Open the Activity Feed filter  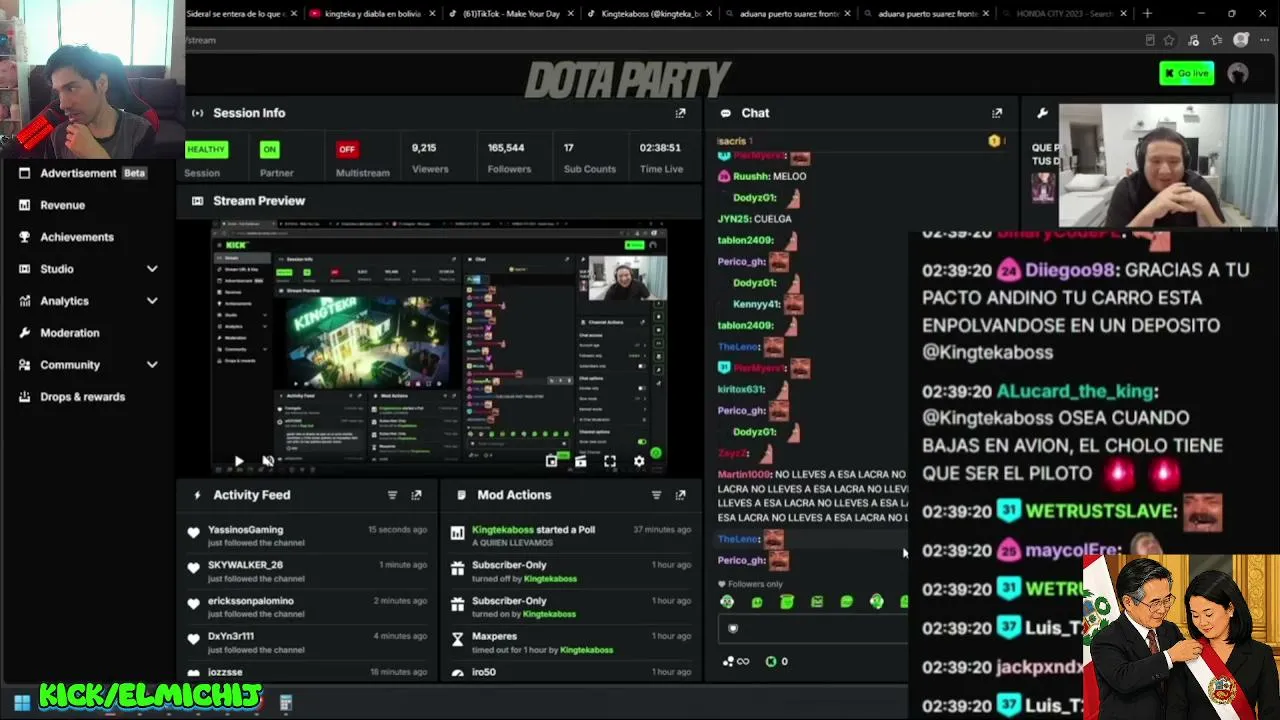point(392,495)
